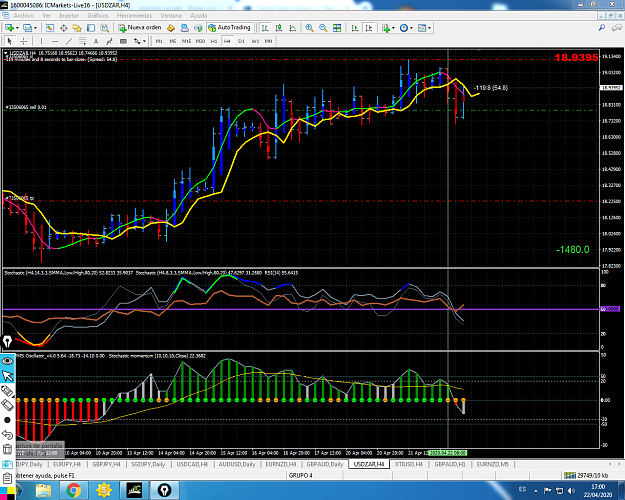Select the eraser in the capture sidebar
Screen dimensions: 625x500
(x=7, y=406)
